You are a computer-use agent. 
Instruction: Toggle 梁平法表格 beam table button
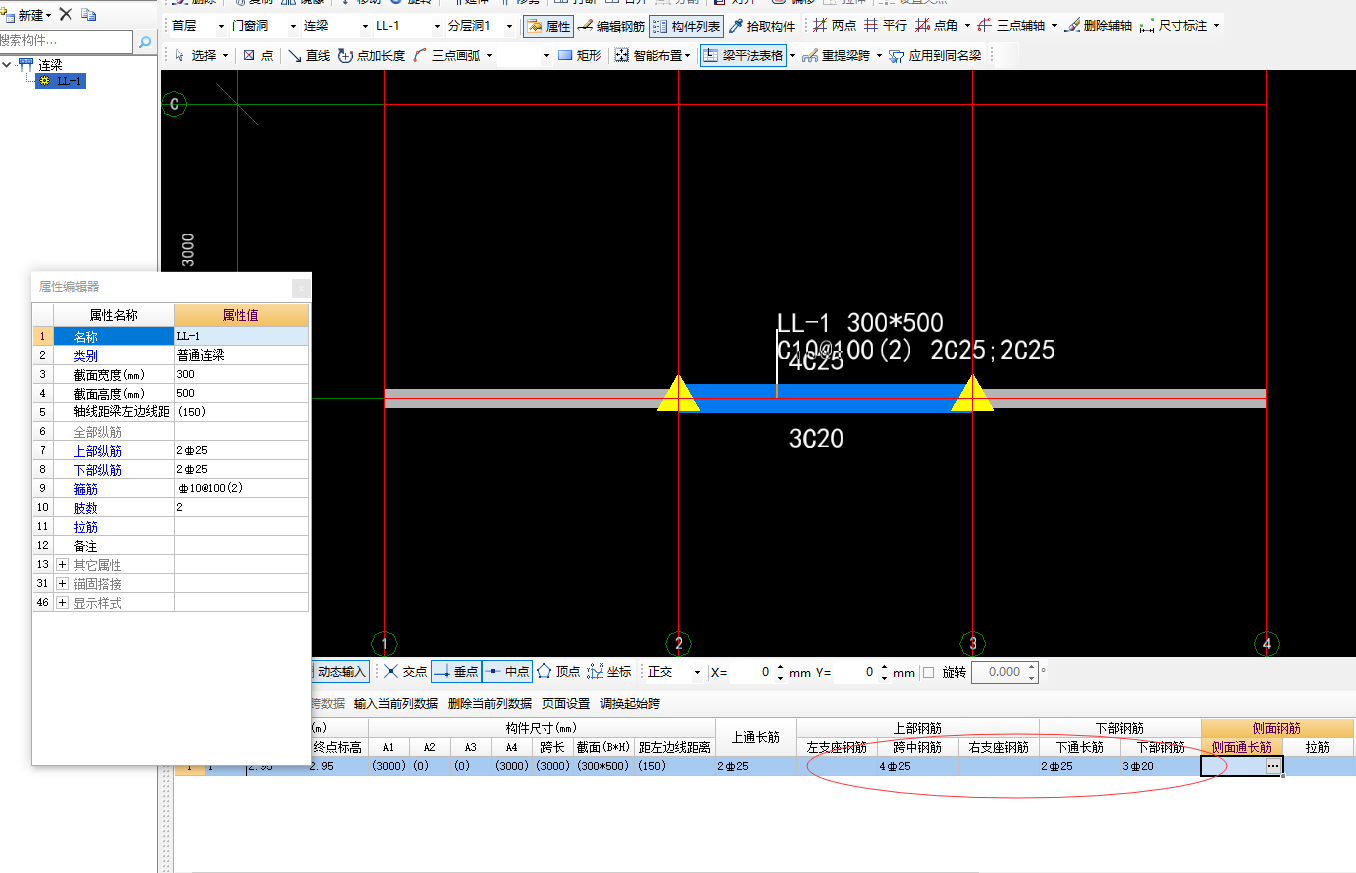pos(743,56)
